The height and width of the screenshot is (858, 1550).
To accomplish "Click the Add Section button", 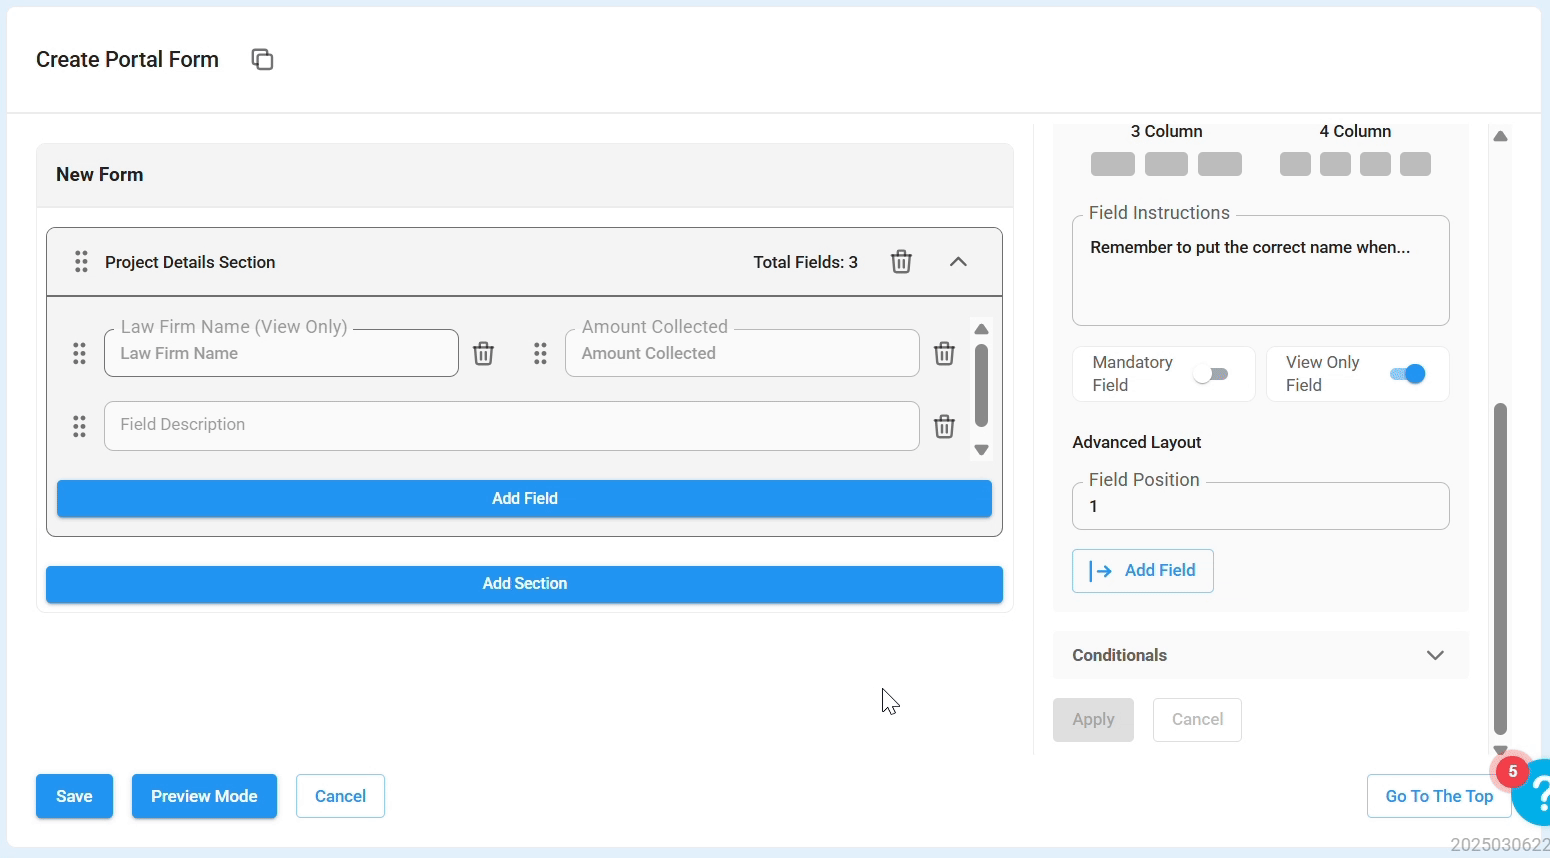I will pyautogui.click(x=524, y=584).
